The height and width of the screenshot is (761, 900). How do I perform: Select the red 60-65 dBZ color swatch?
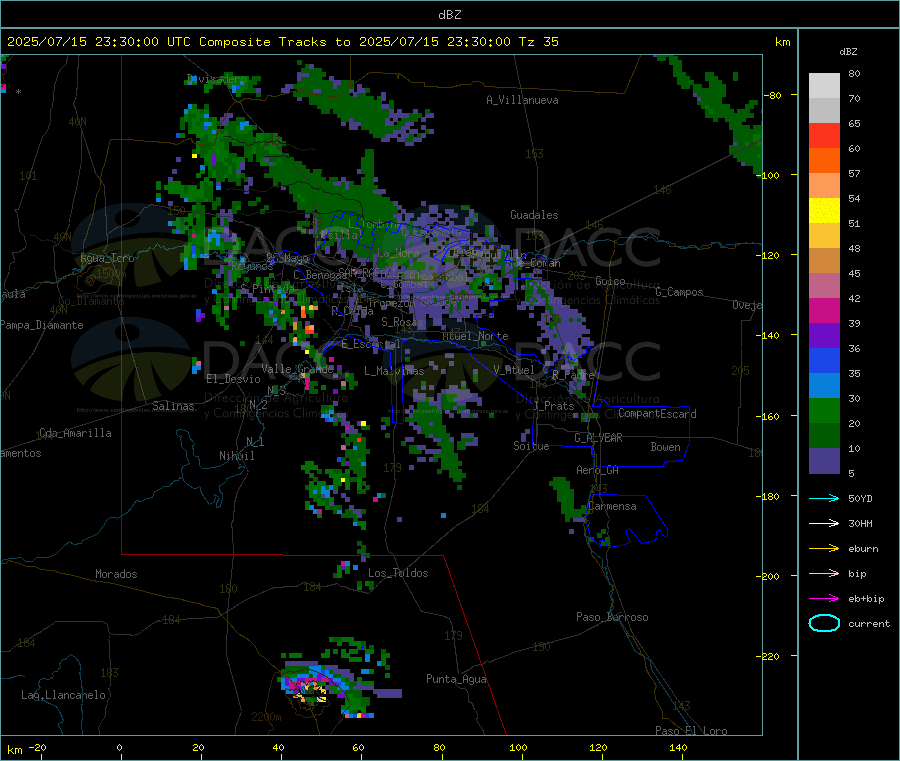coord(824,135)
